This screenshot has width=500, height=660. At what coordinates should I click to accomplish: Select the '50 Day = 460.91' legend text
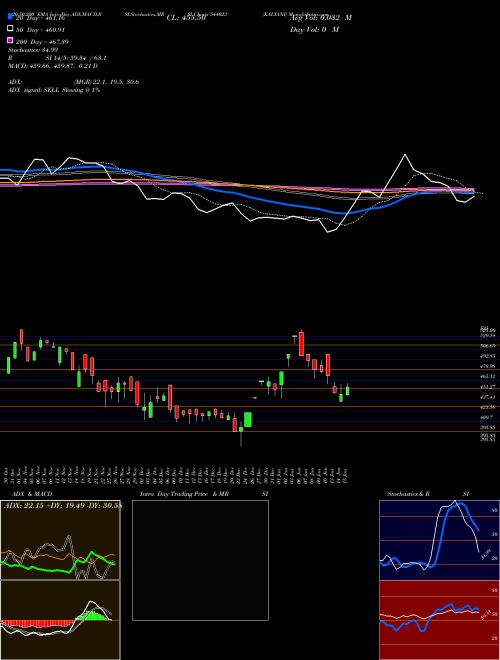[x=40, y=30]
